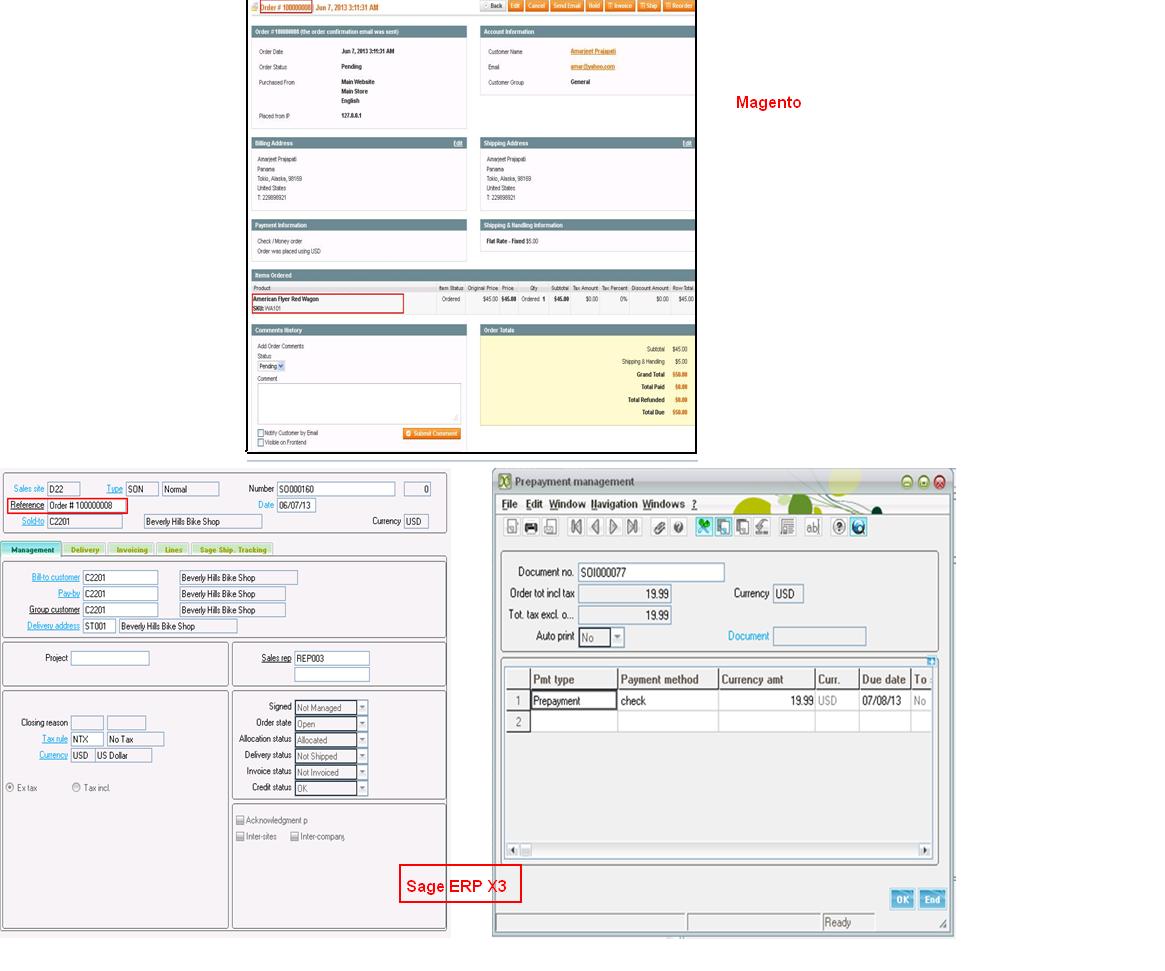This screenshot has width=1165, height=971.
Task: Switch to the Sage Ship. Tracking tab
Action: pos(233,550)
